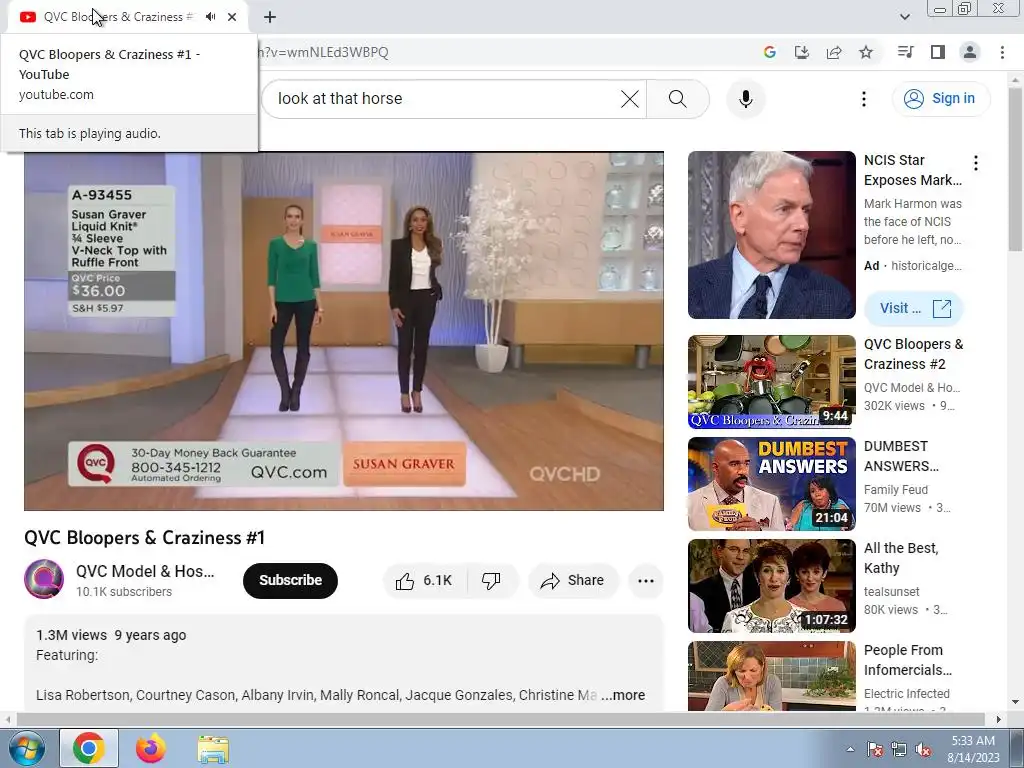
Task: Bookmark this page with the star icon
Action: click(866, 52)
